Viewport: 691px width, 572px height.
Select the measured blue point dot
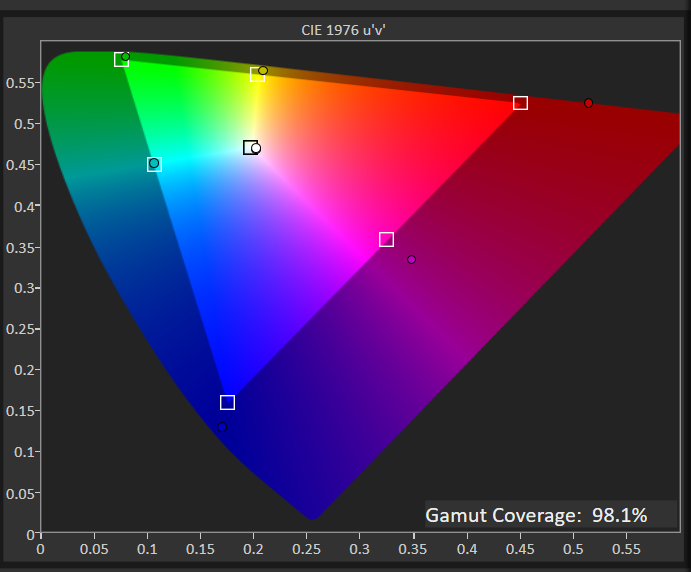point(222,427)
